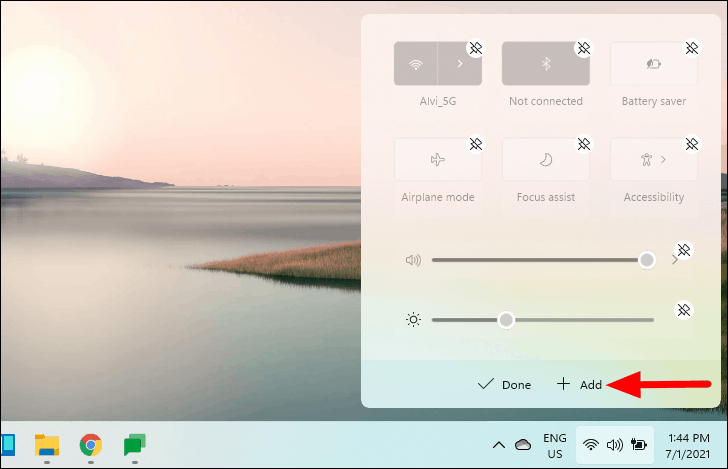This screenshot has width=728, height=469.
Task: Click the ENG US language indicator
Action: tap(555, 446)
